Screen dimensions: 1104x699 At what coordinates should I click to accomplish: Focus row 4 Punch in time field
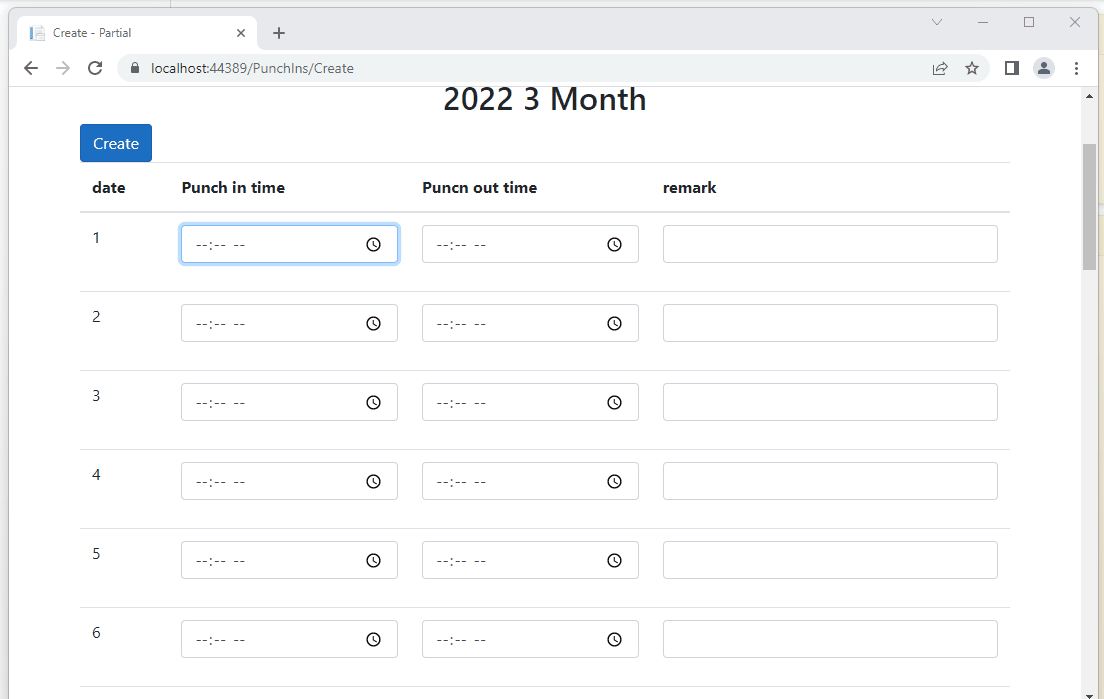pyautogui.click(x=289, y=481)
